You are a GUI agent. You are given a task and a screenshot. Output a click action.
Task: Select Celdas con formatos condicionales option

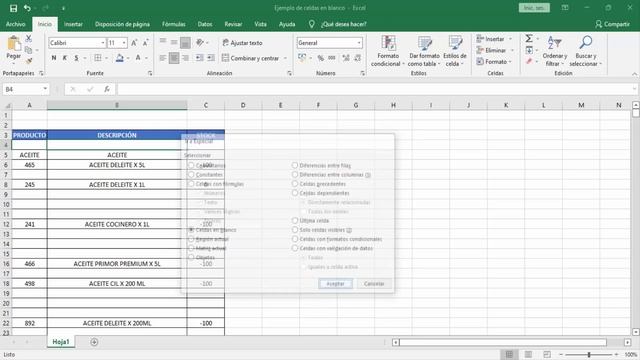click(337, 239)
